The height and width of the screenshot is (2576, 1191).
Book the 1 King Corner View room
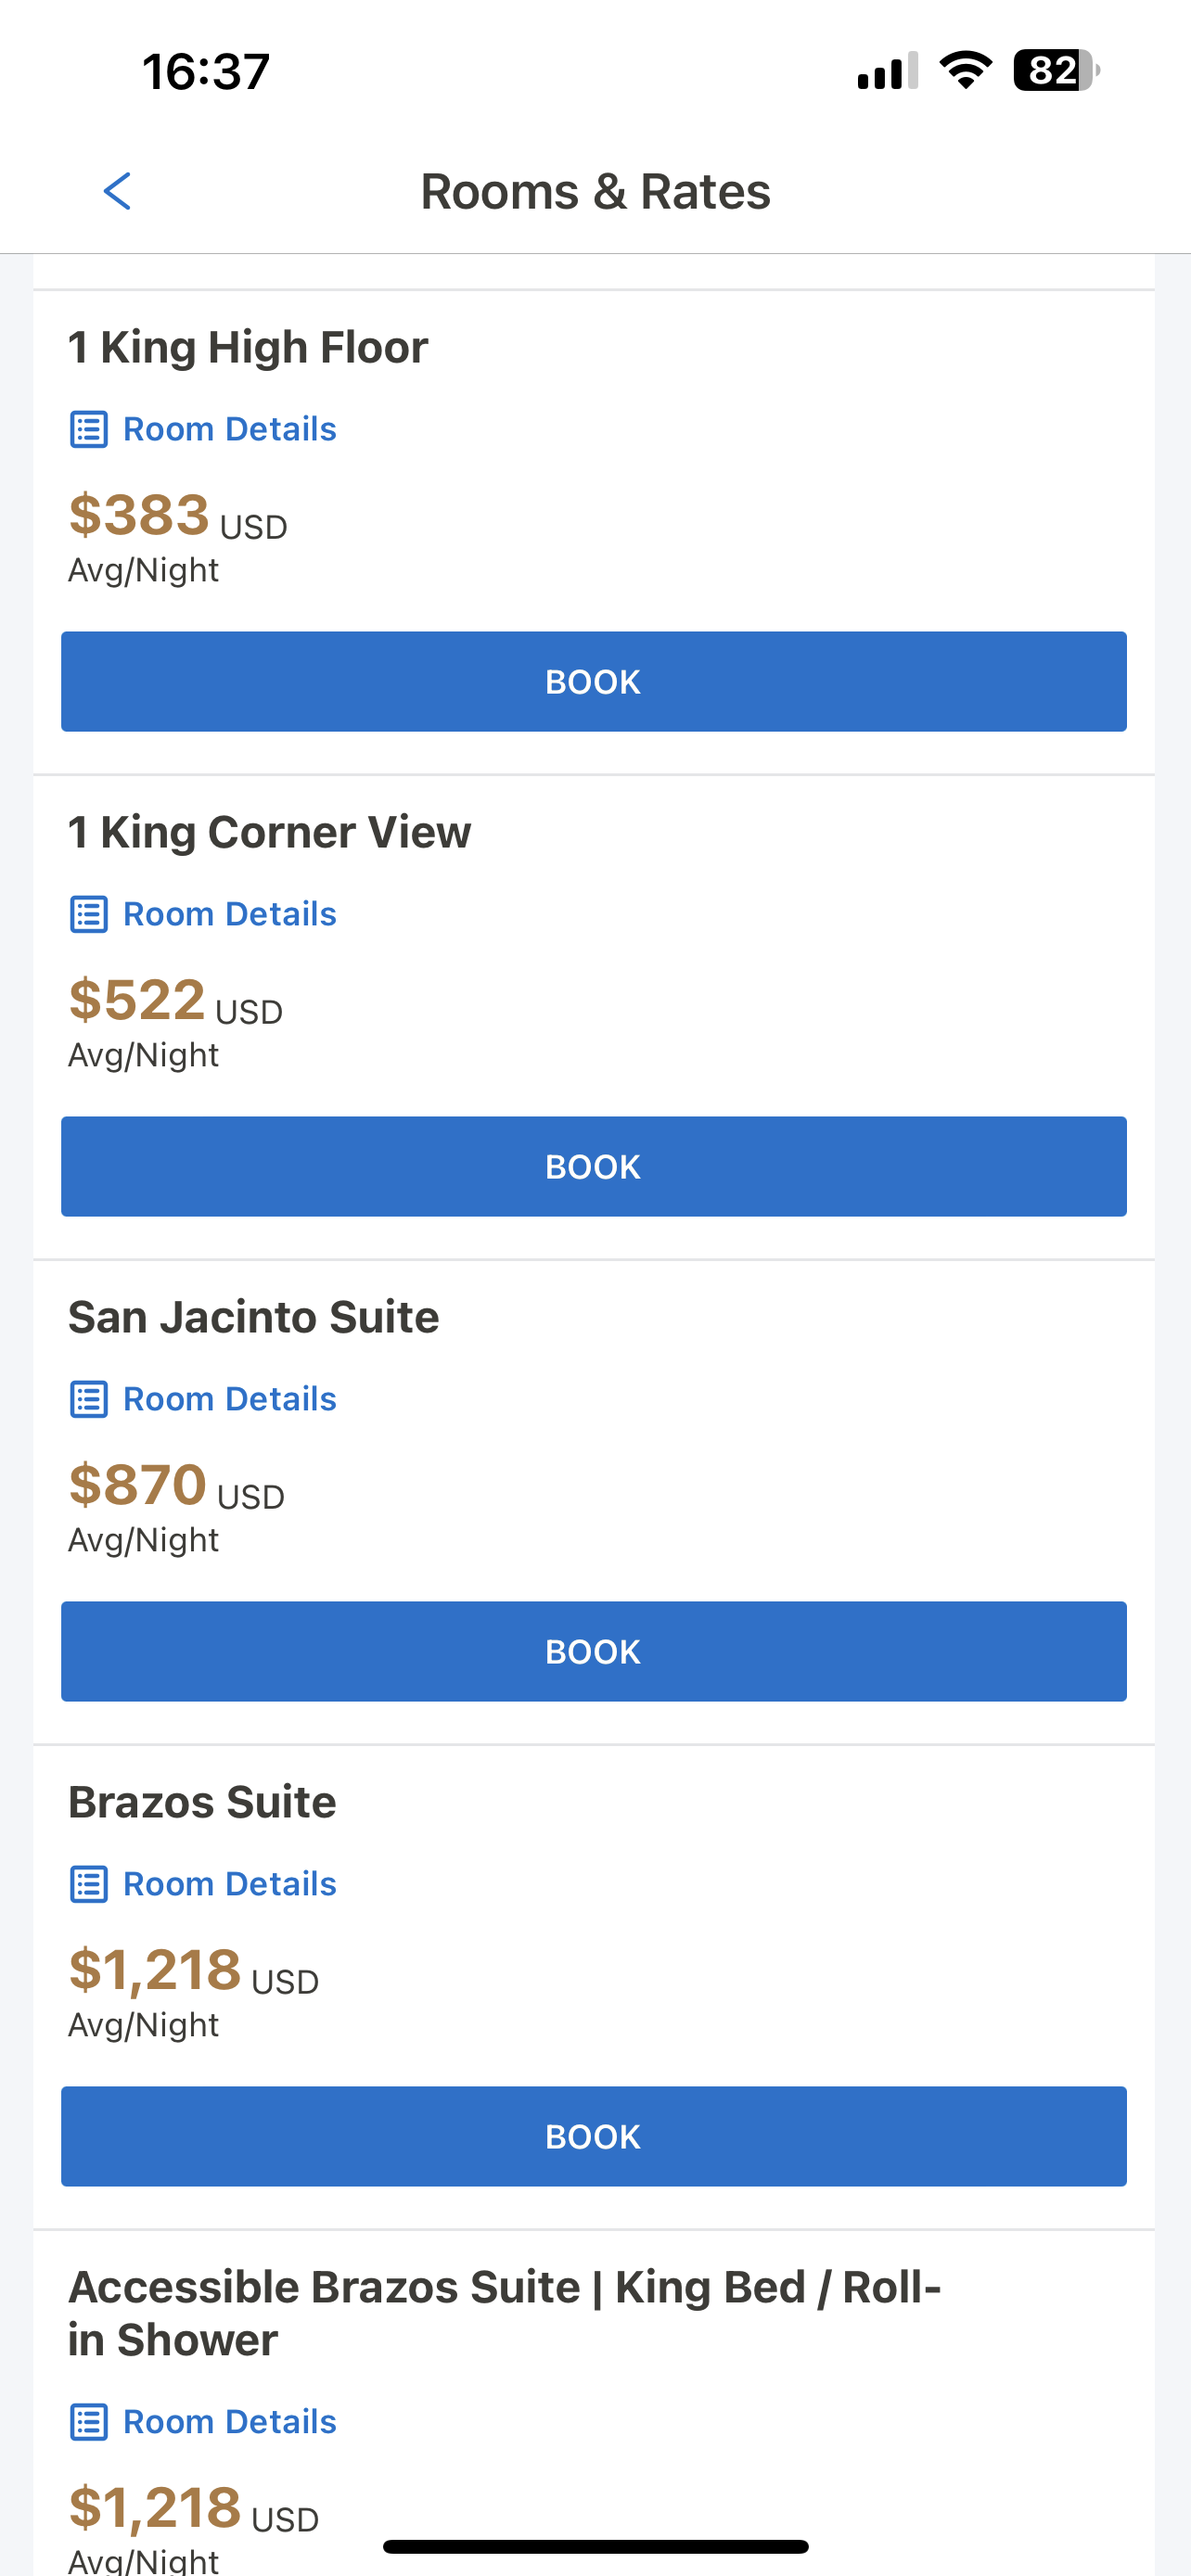point(594,1167)
